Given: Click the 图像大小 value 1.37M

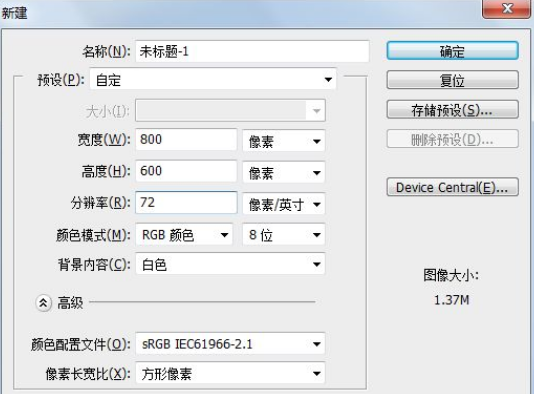Looking at the screenshot, I should click(x=452, y=300).
